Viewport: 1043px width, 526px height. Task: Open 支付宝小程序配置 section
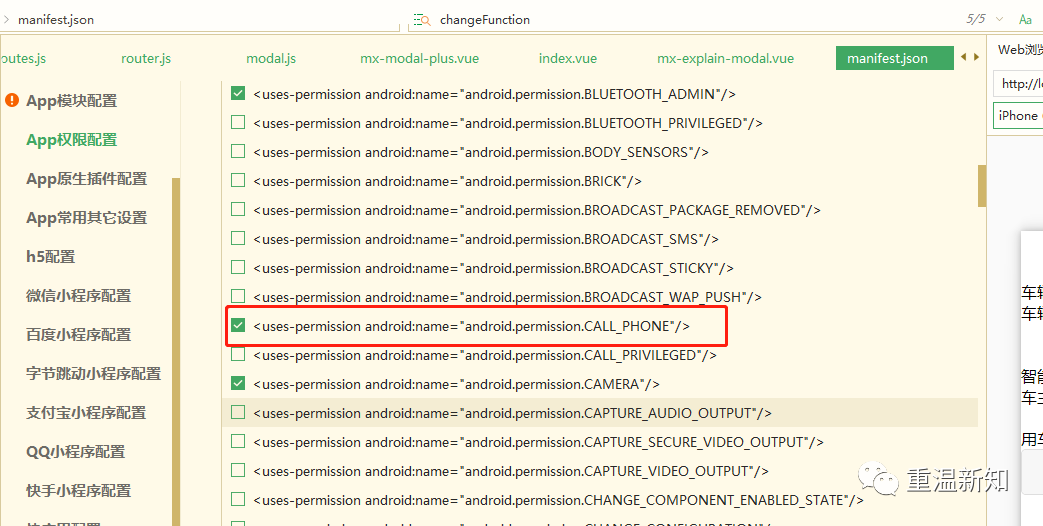click(x=86, y=412)
